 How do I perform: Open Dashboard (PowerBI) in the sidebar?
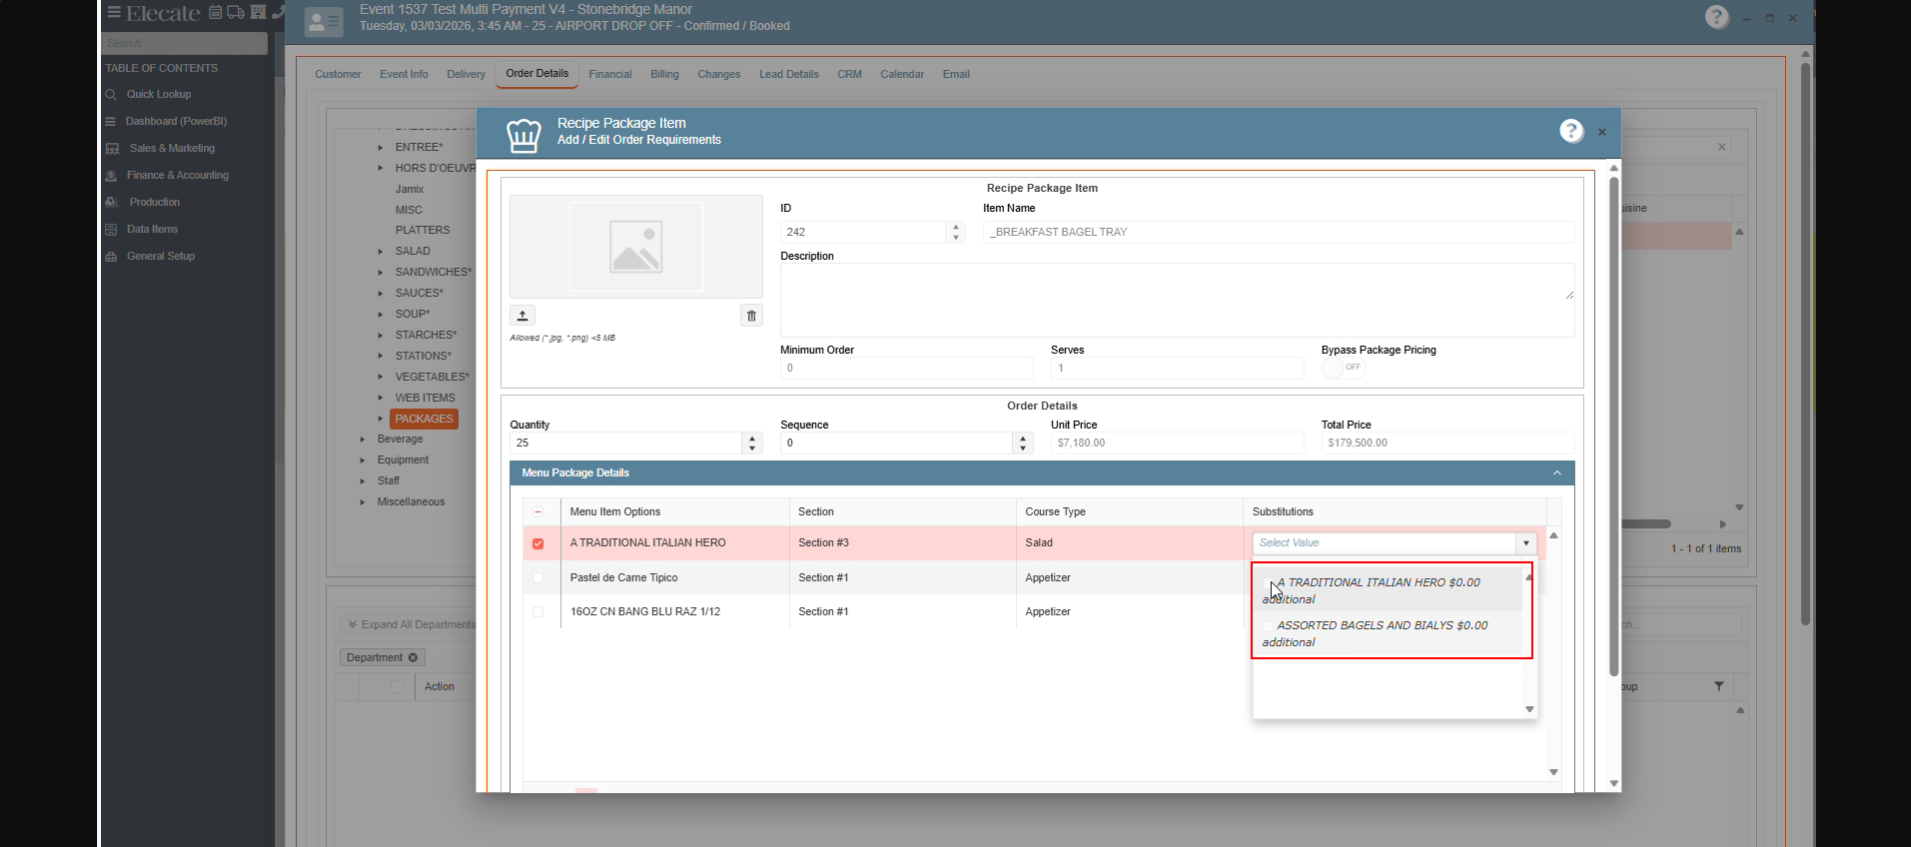tap(176, 121)
